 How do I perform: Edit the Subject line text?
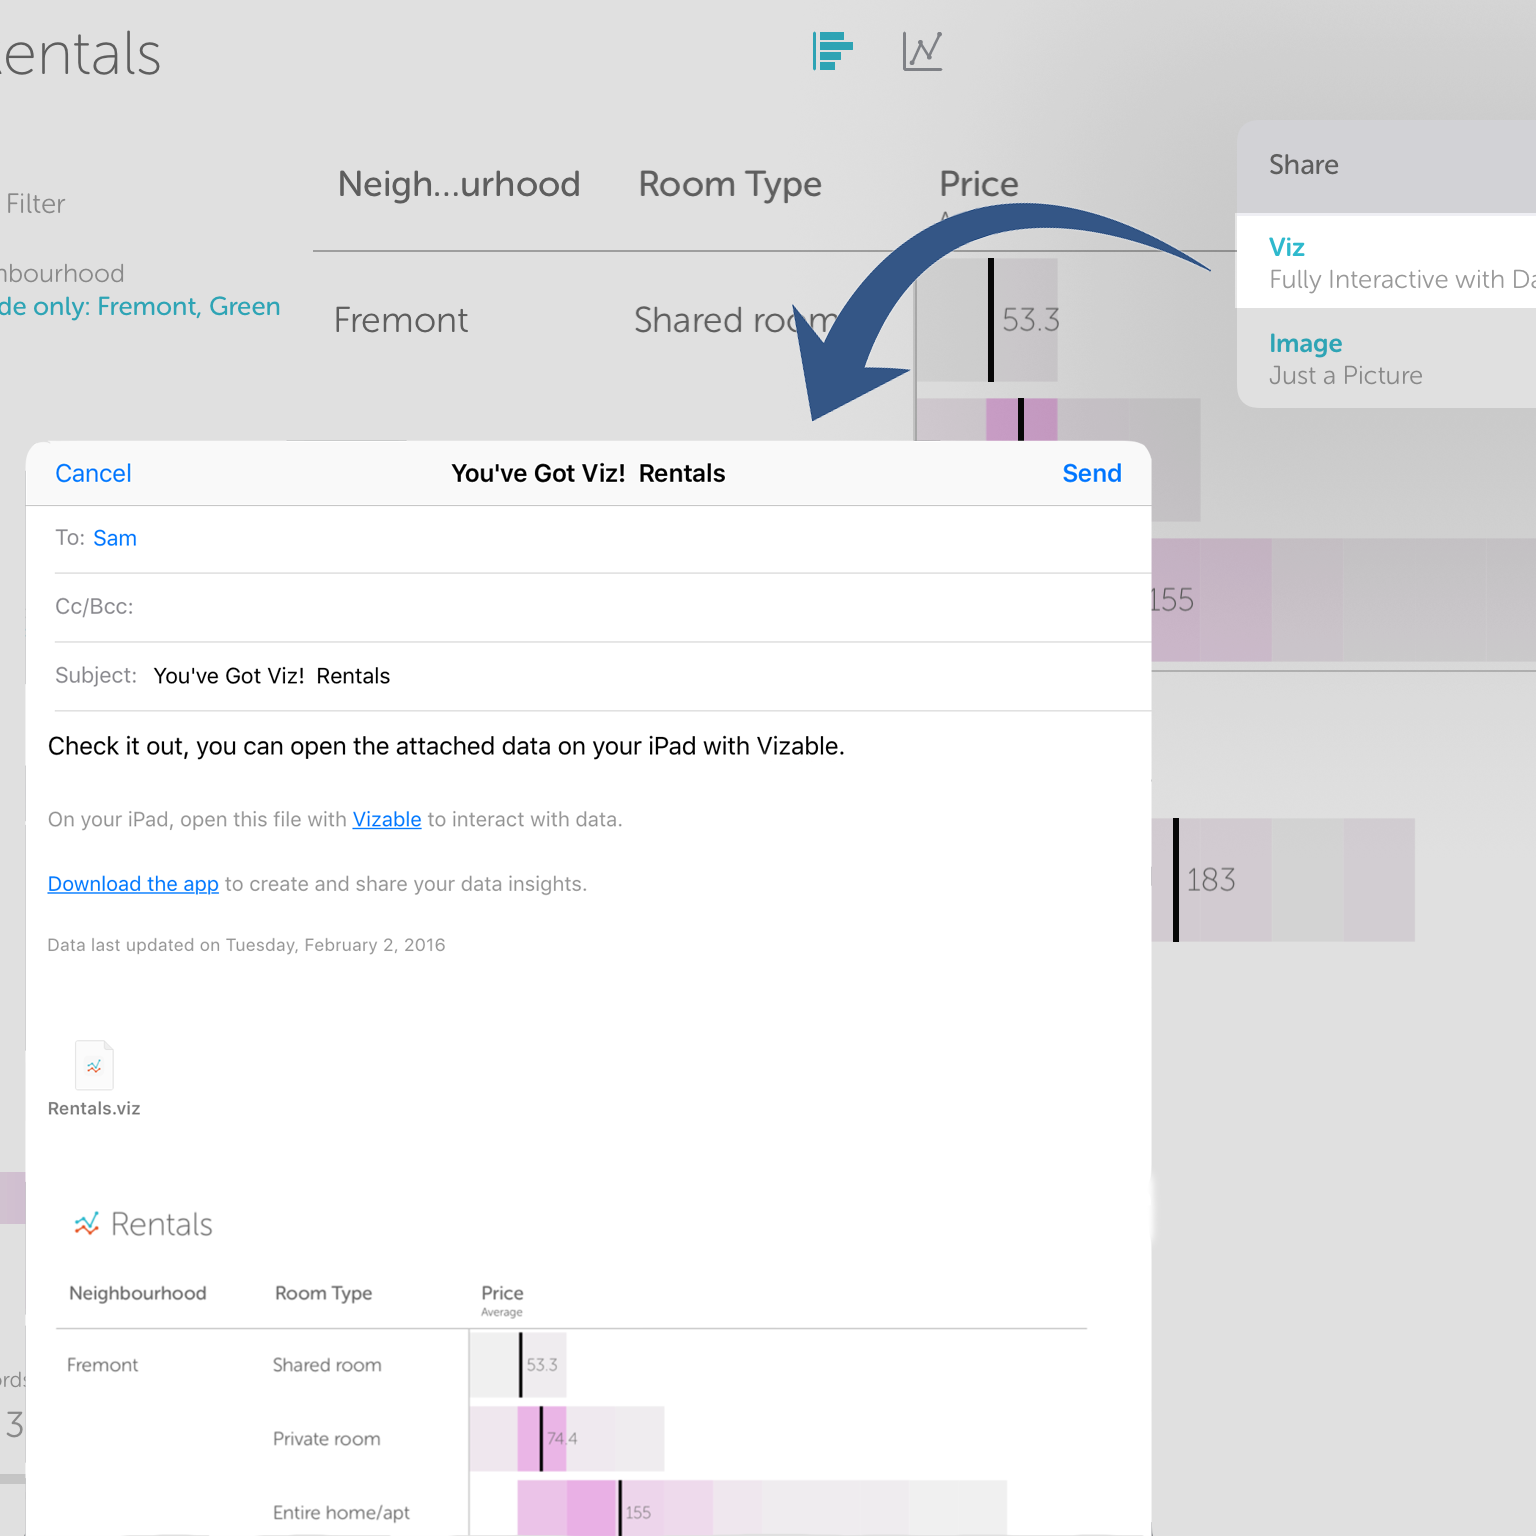click(x=272, y=676)
